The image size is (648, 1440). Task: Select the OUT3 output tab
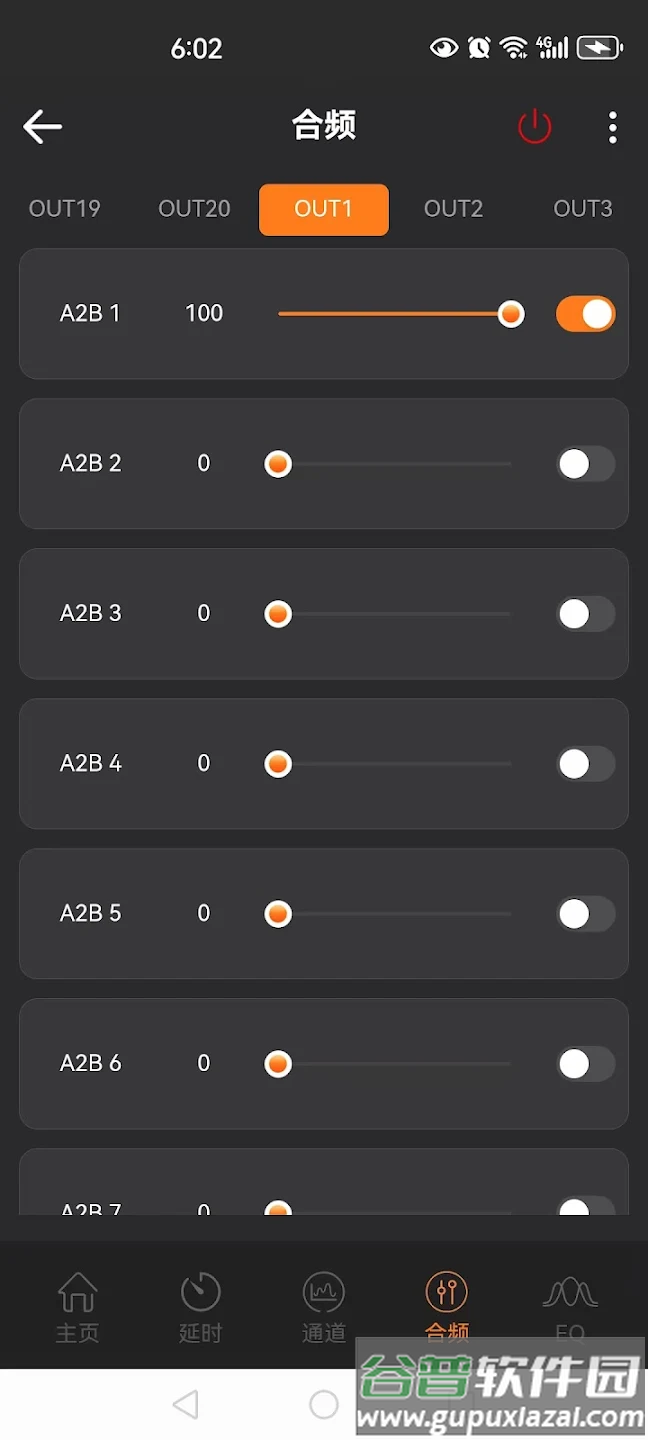583,209
